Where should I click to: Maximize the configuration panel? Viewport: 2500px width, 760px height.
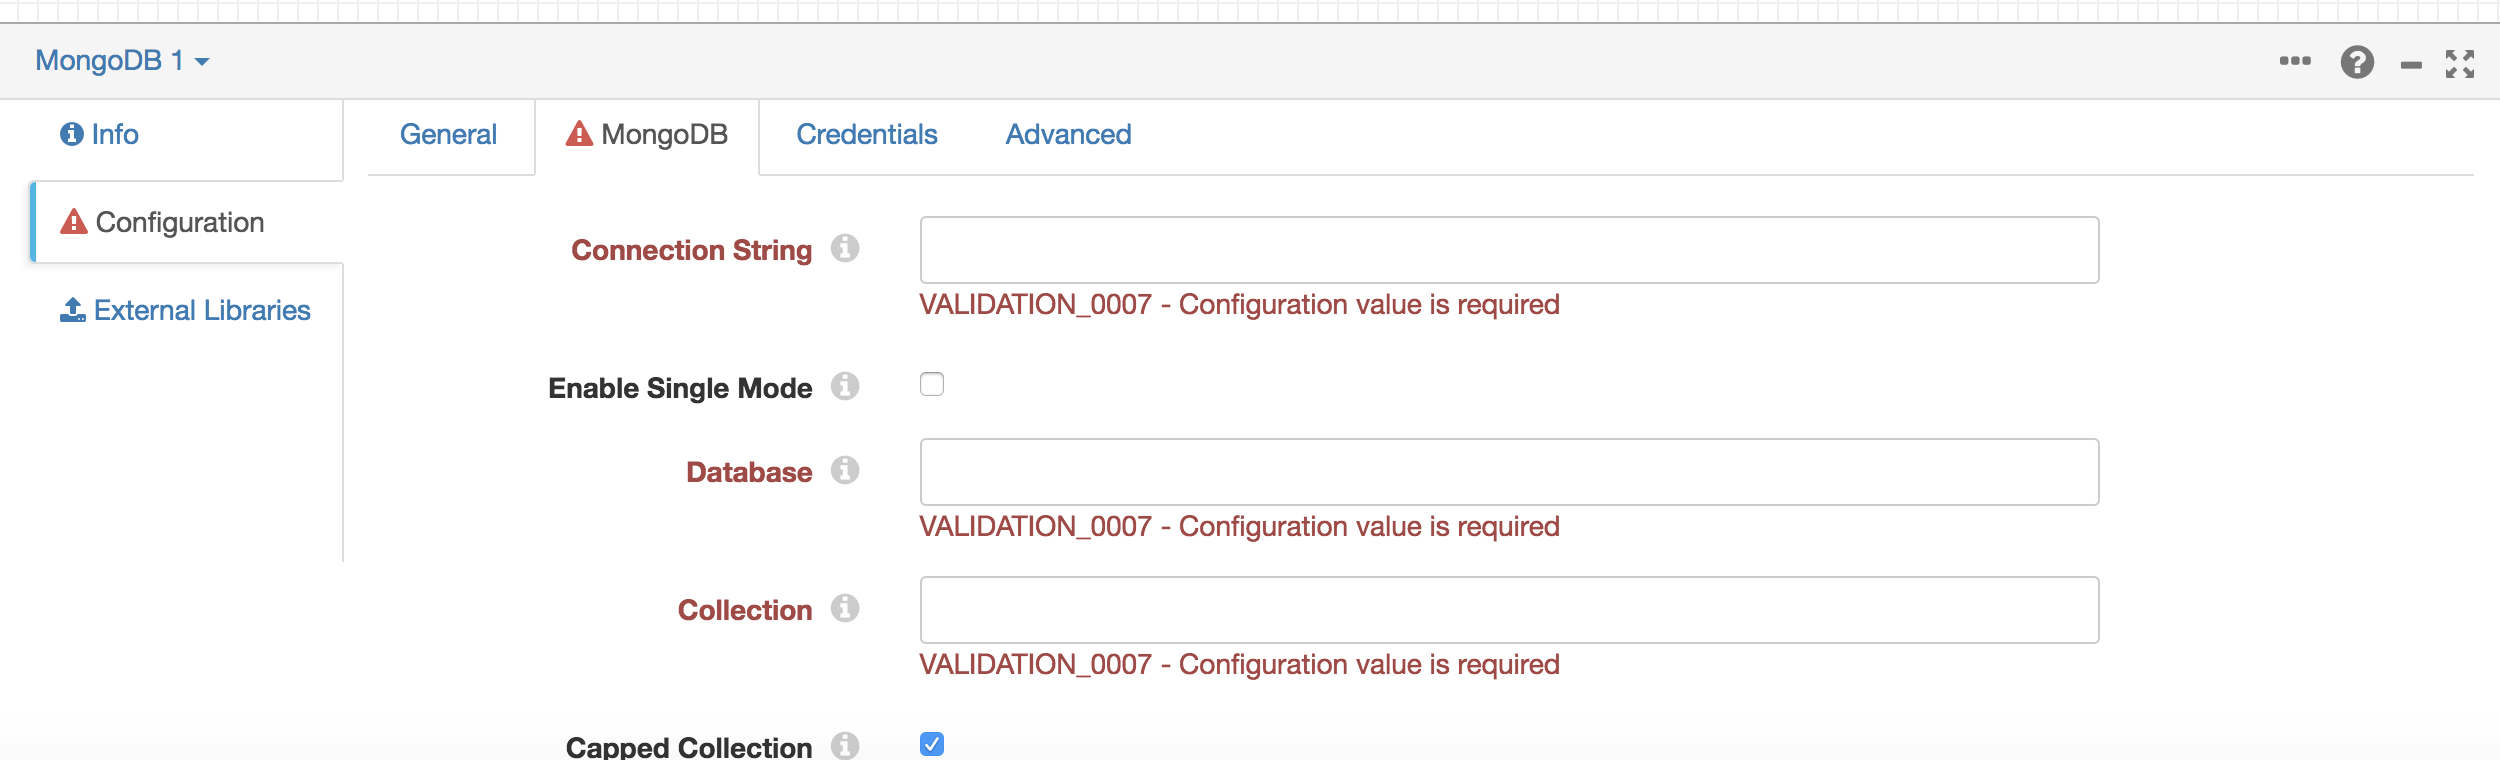[x=2460, y=63]
